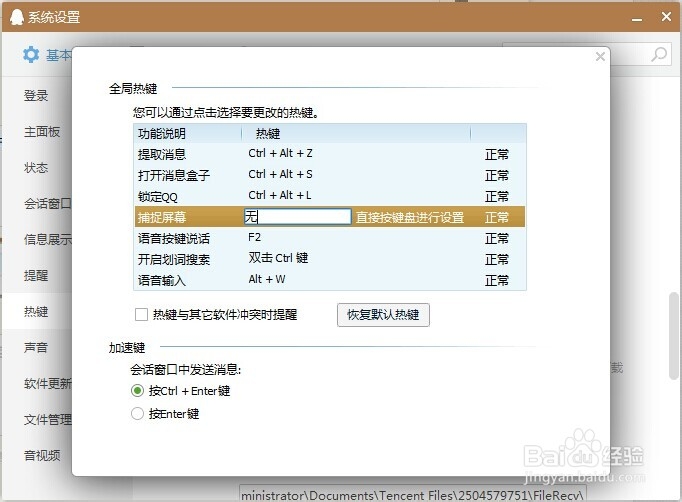Open the 文件管理 settings section
Image resolution: width=682 pixels, height=502 pixels.
(47, 420)
